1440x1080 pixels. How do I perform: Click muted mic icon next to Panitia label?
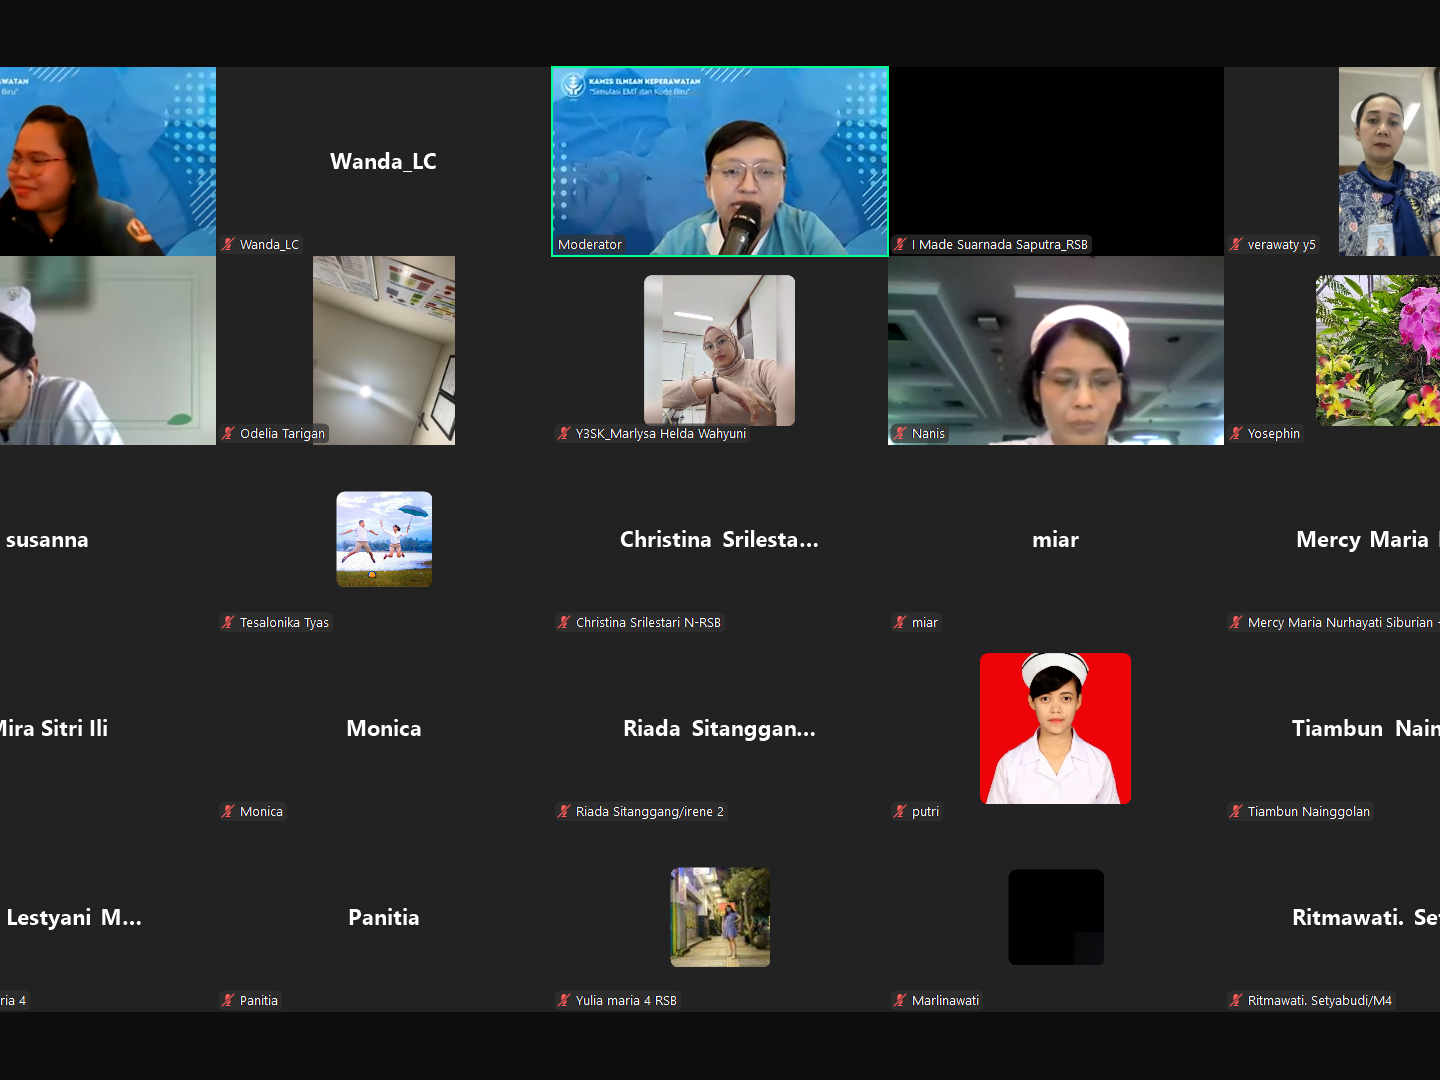pos(228,1000)
